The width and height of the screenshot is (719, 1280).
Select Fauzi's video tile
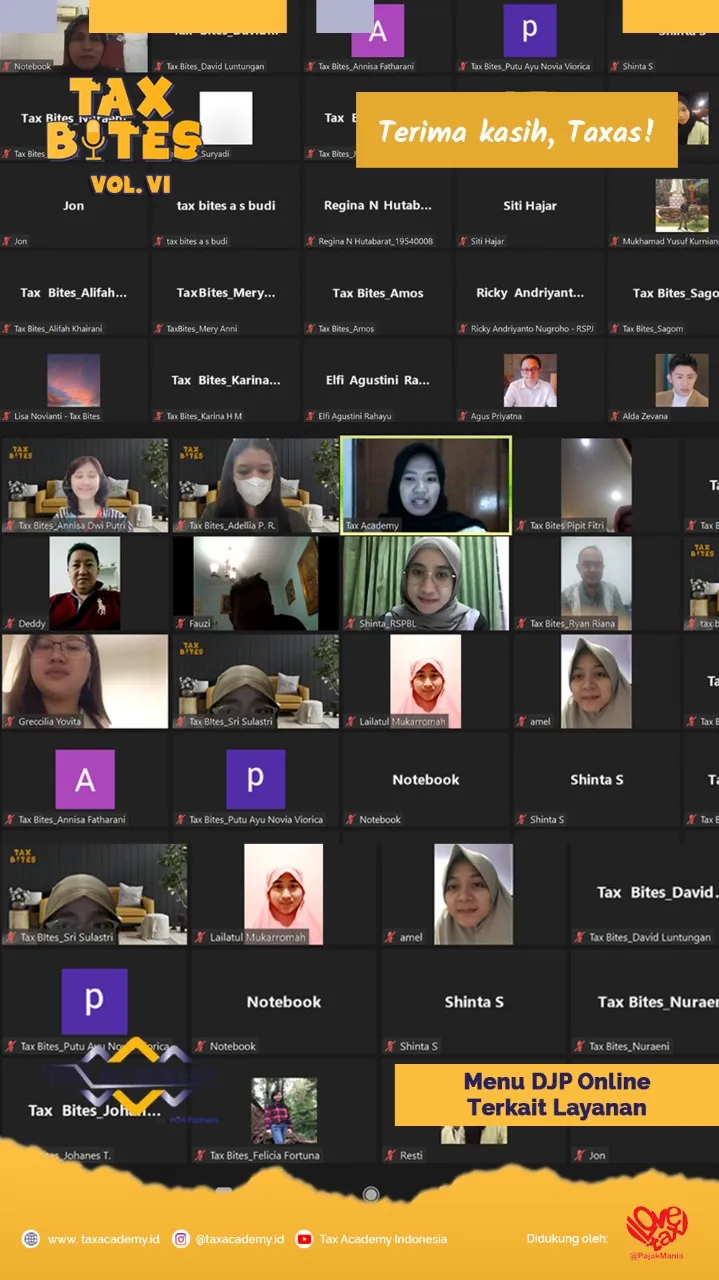[255, 583]
